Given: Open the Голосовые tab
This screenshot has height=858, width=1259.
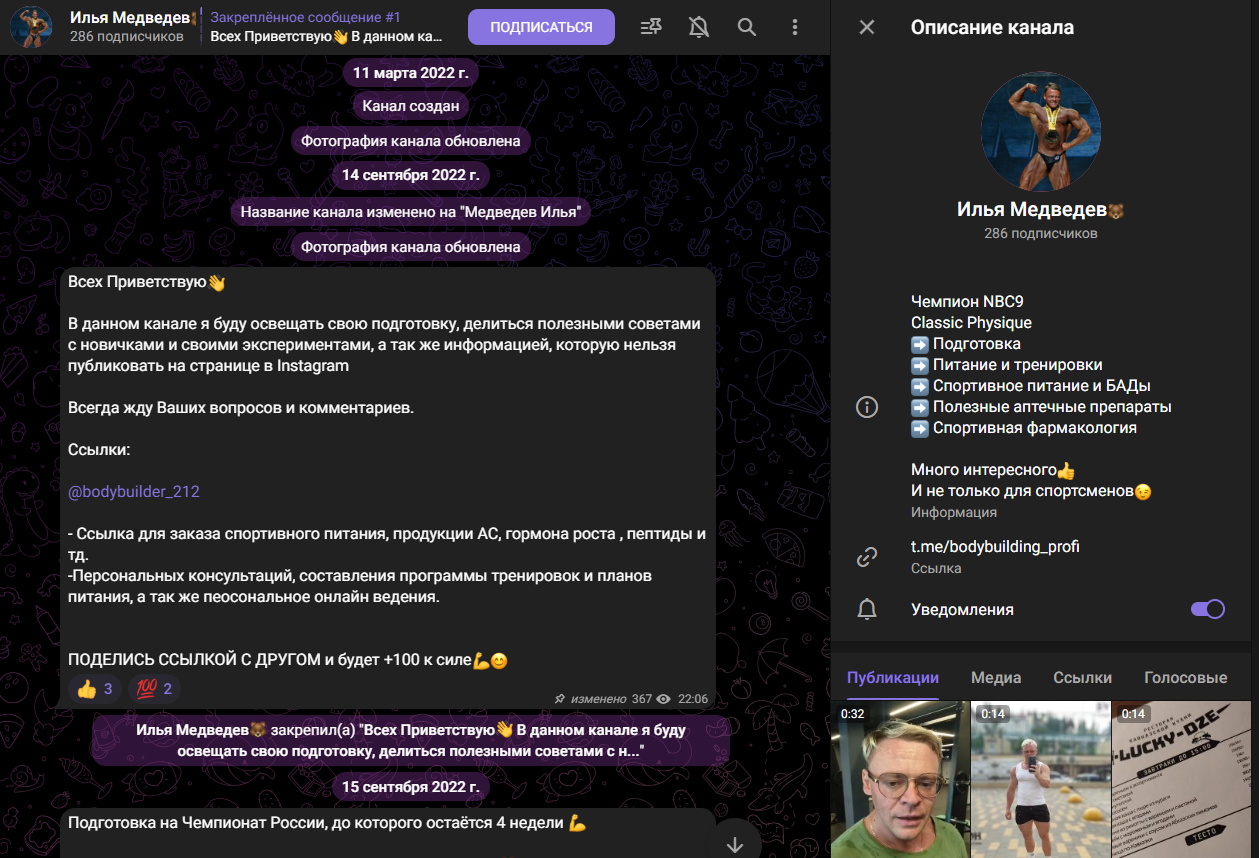Looking at the screenshot, I should (1185, 678).
